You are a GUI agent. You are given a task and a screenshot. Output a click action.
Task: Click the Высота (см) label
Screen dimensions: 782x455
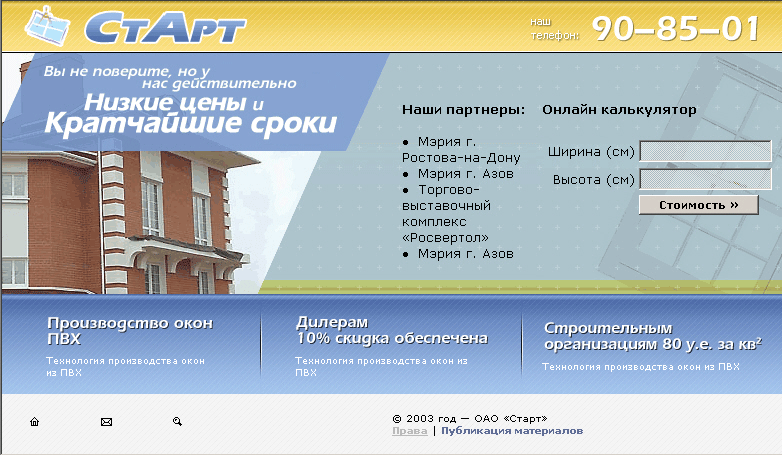[x=593, y=180]
